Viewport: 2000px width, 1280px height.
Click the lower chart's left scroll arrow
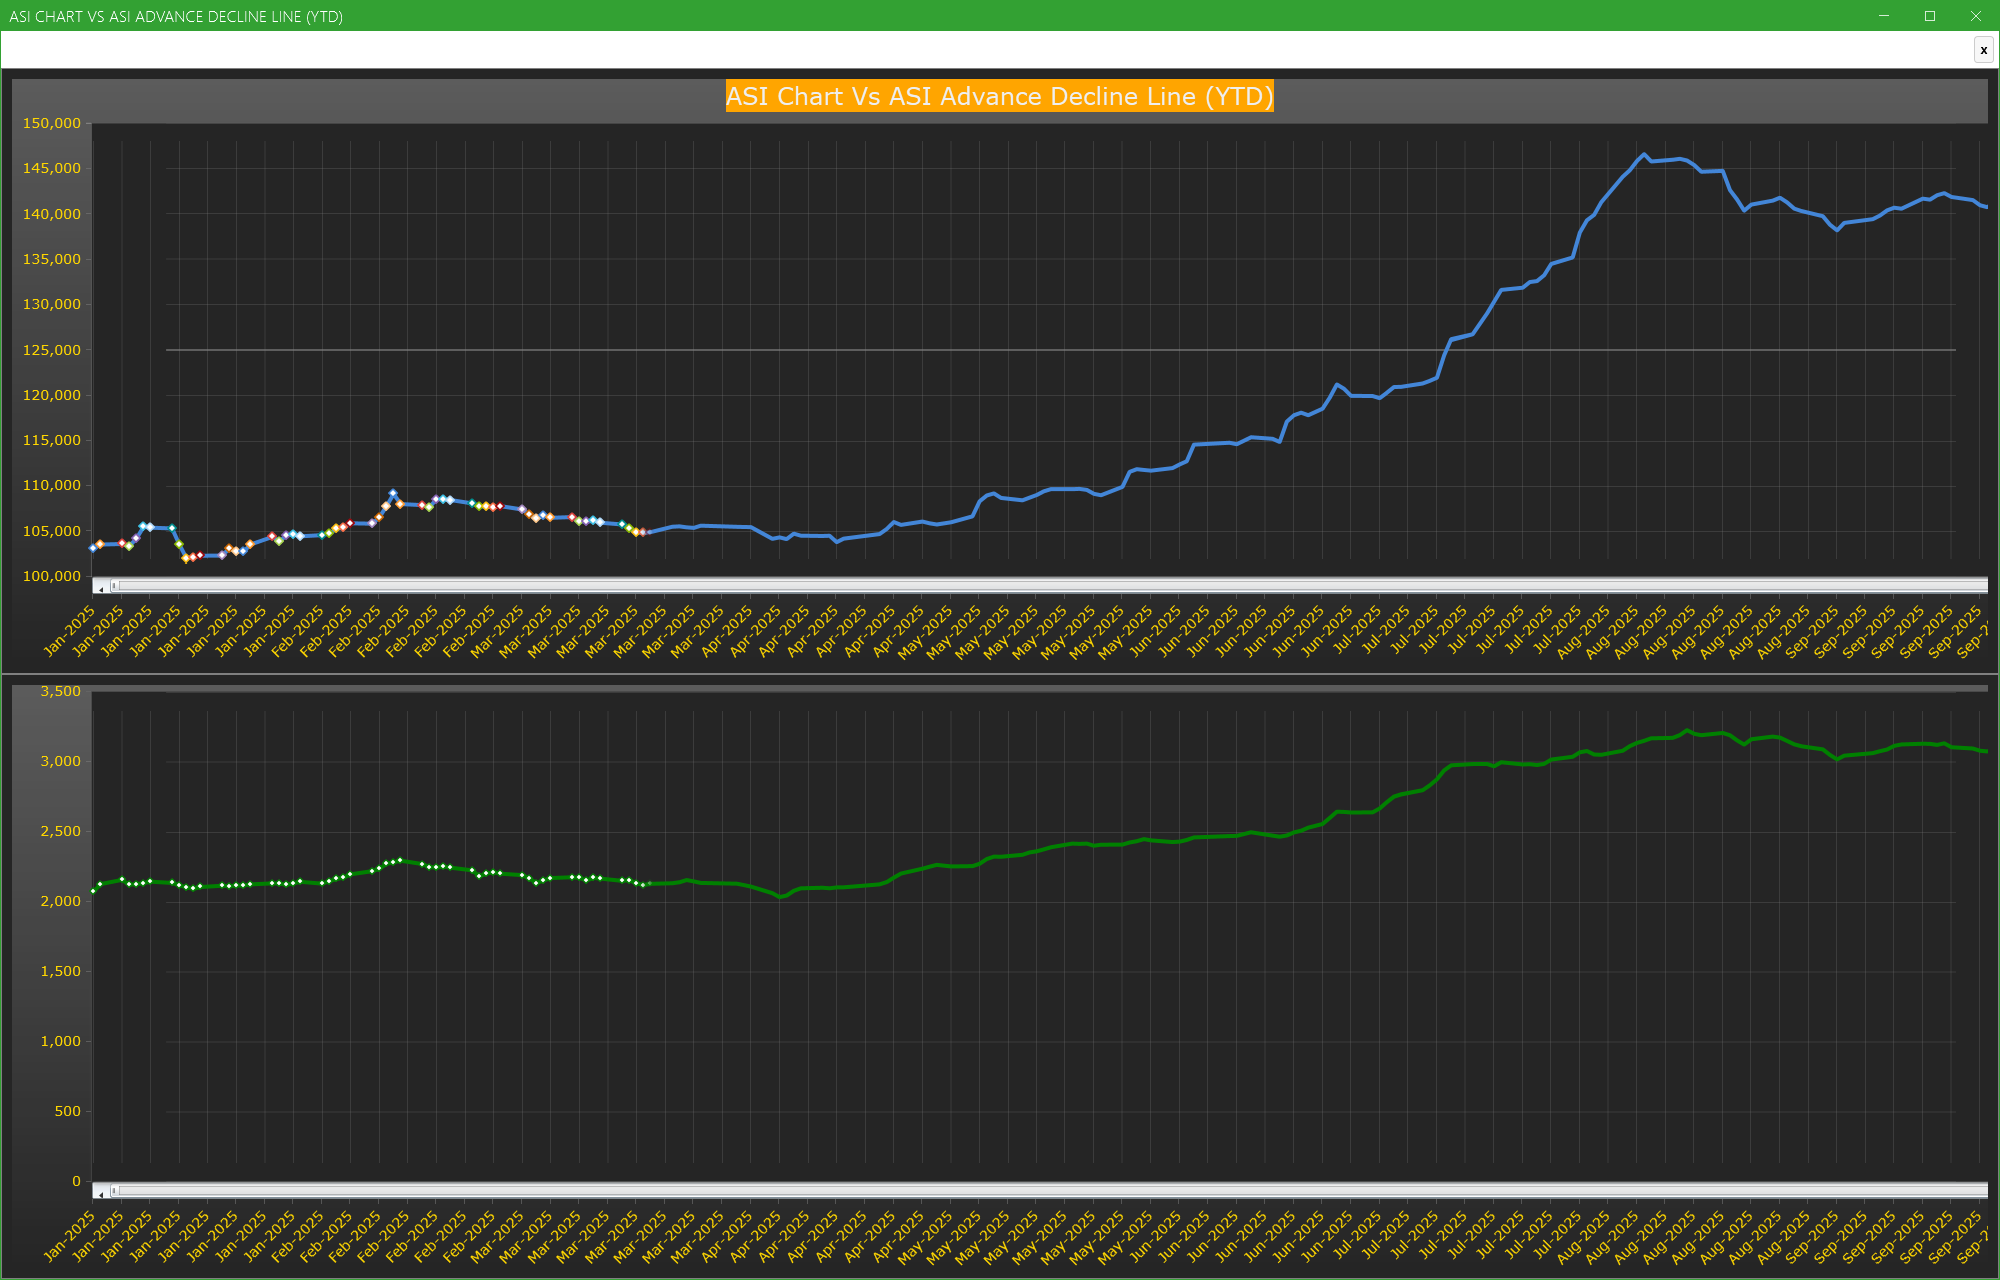pos(101,1192)
